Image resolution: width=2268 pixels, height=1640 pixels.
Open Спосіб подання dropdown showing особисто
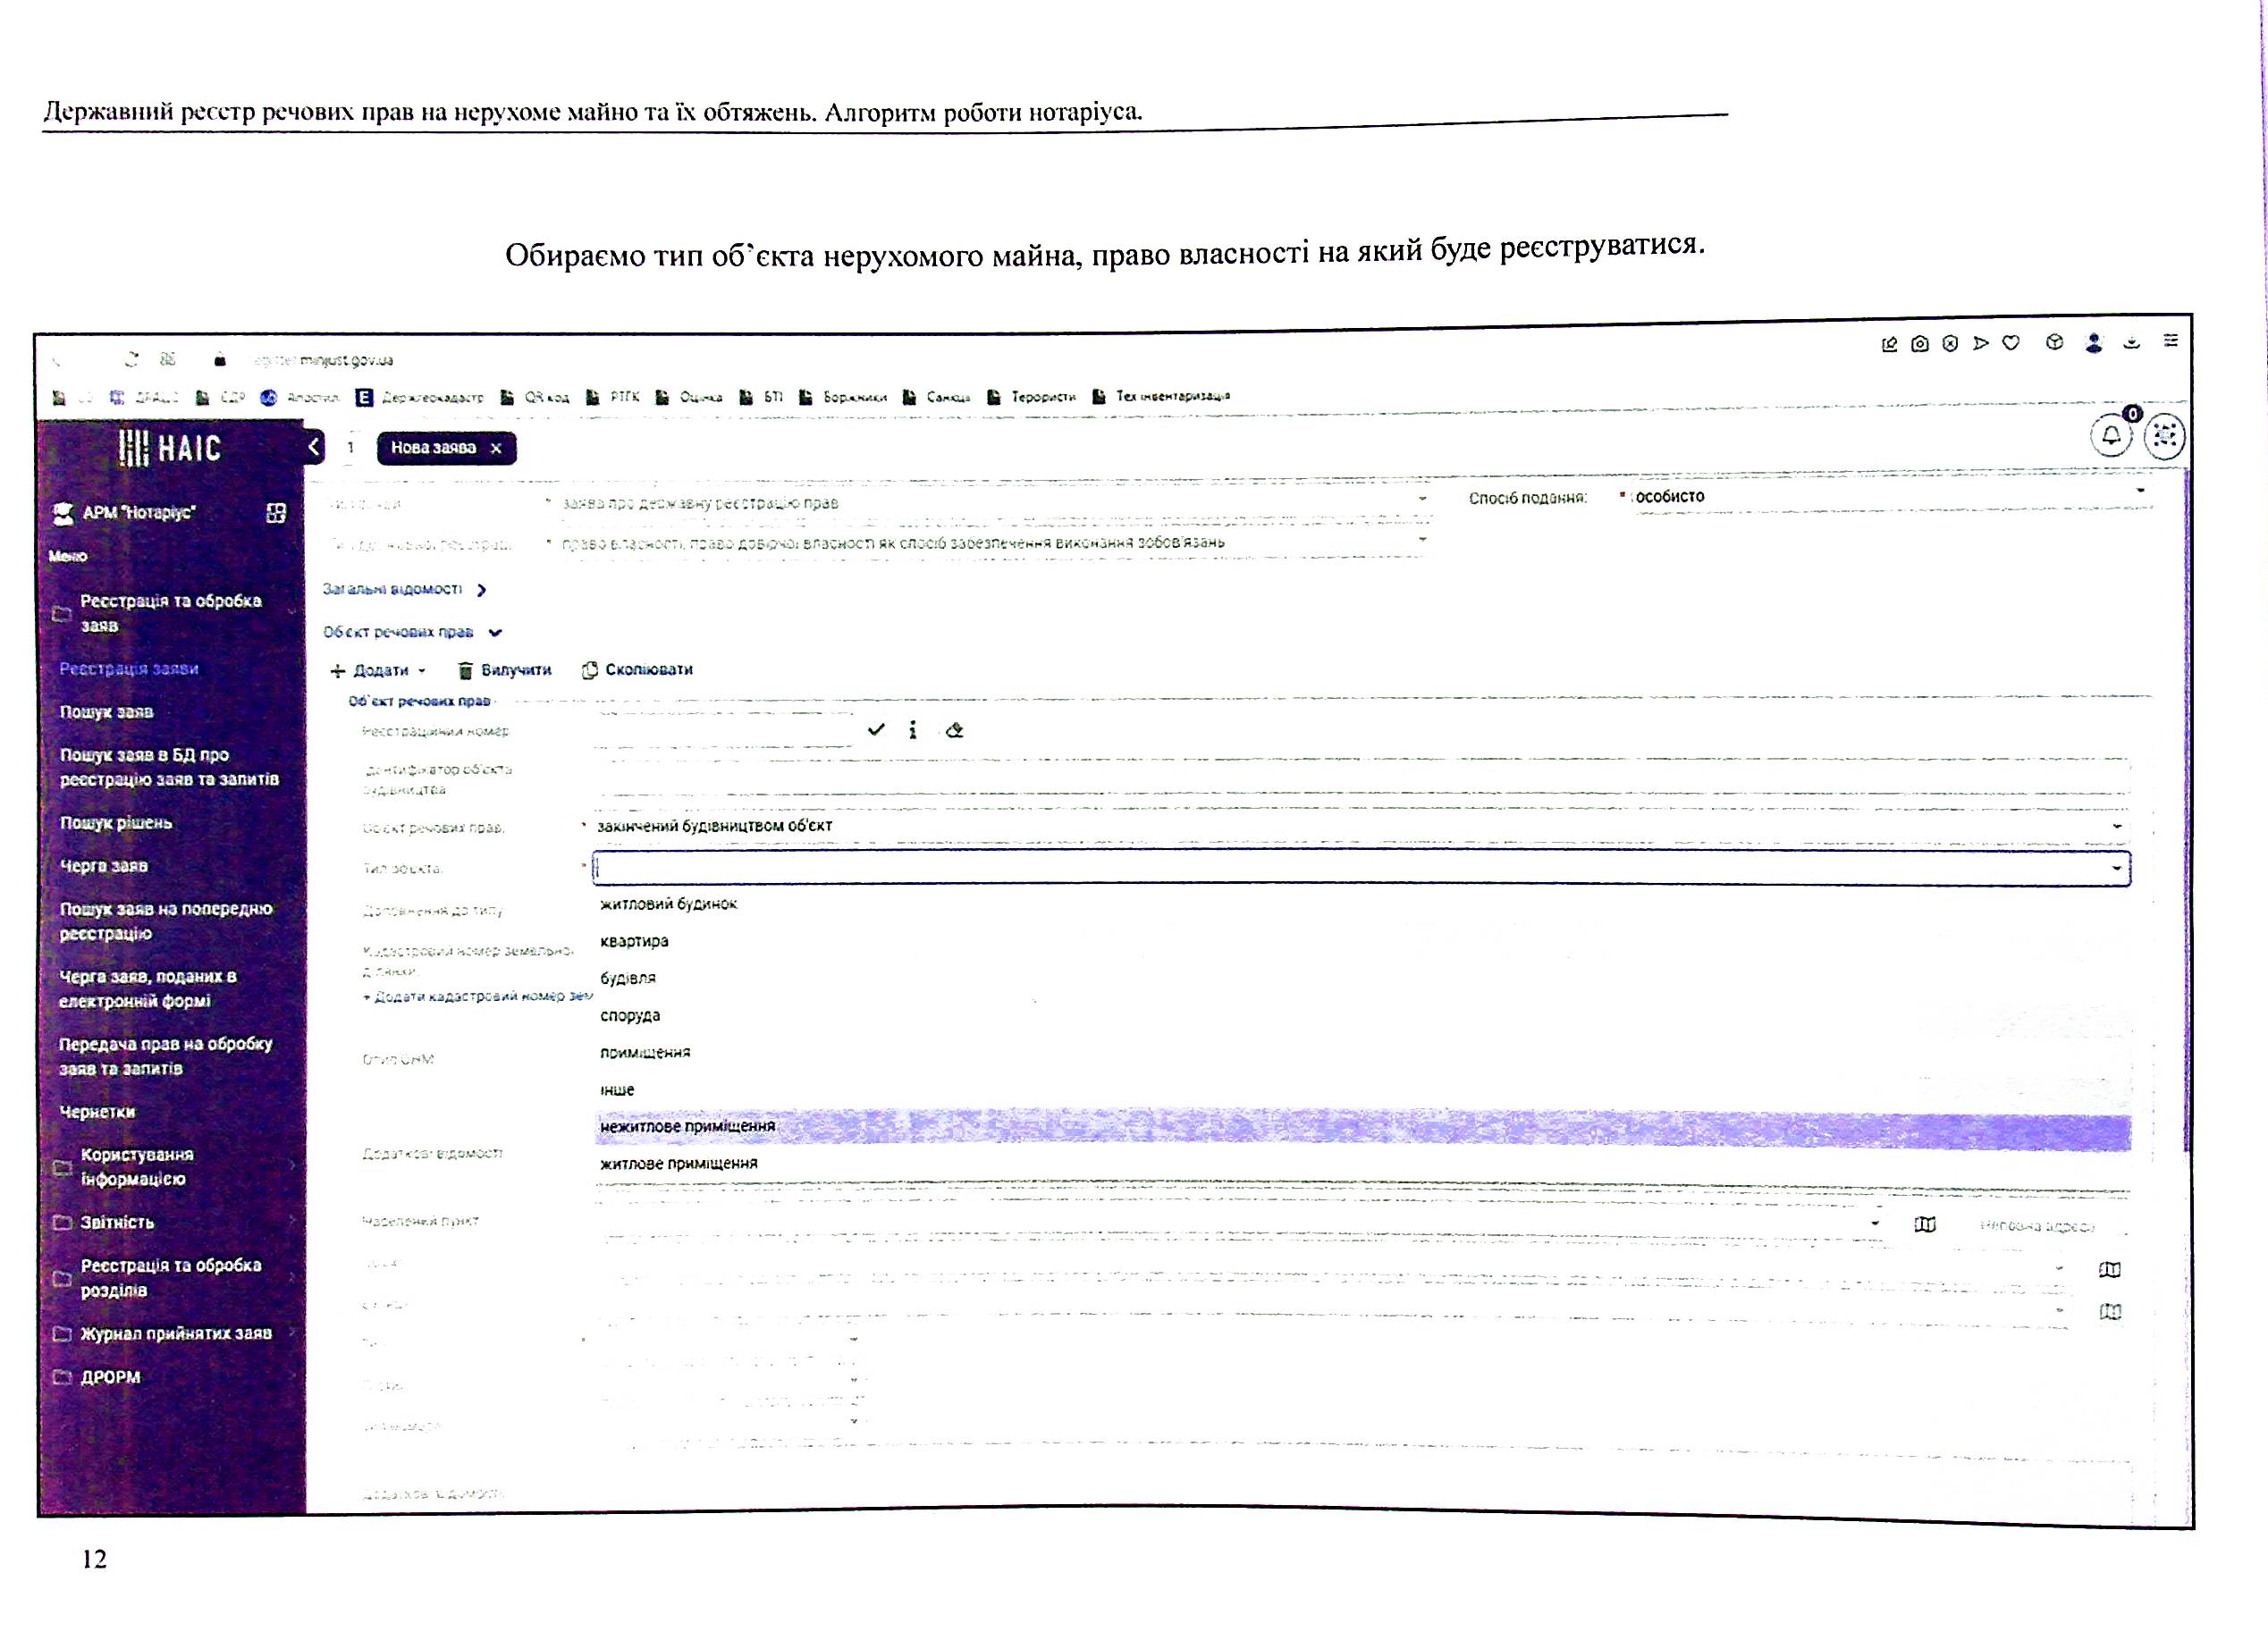coord(1890,497)
